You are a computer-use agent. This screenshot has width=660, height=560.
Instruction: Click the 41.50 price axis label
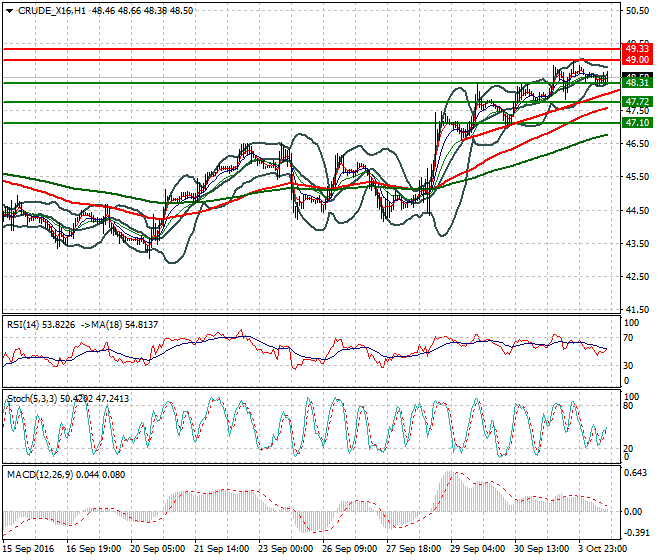click(x=637, y=309)
